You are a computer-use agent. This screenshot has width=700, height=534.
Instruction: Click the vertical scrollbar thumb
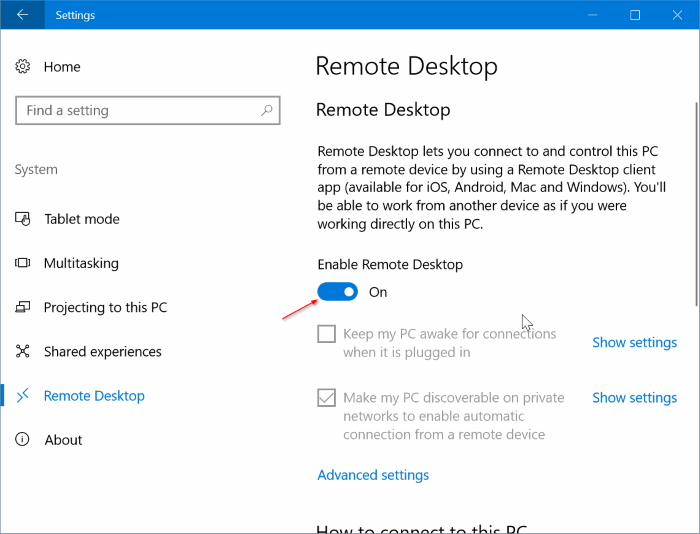click(696, 204)
